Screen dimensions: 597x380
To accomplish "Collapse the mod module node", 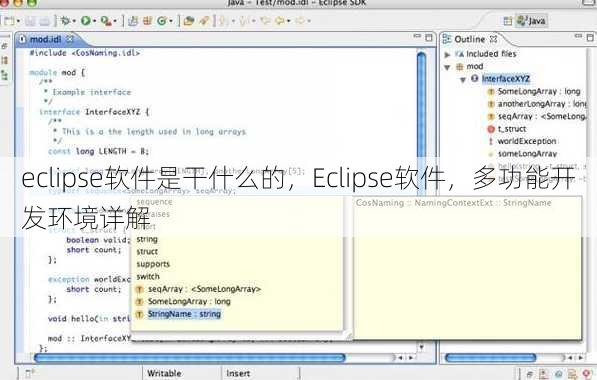I will click(x=447, y=67).
